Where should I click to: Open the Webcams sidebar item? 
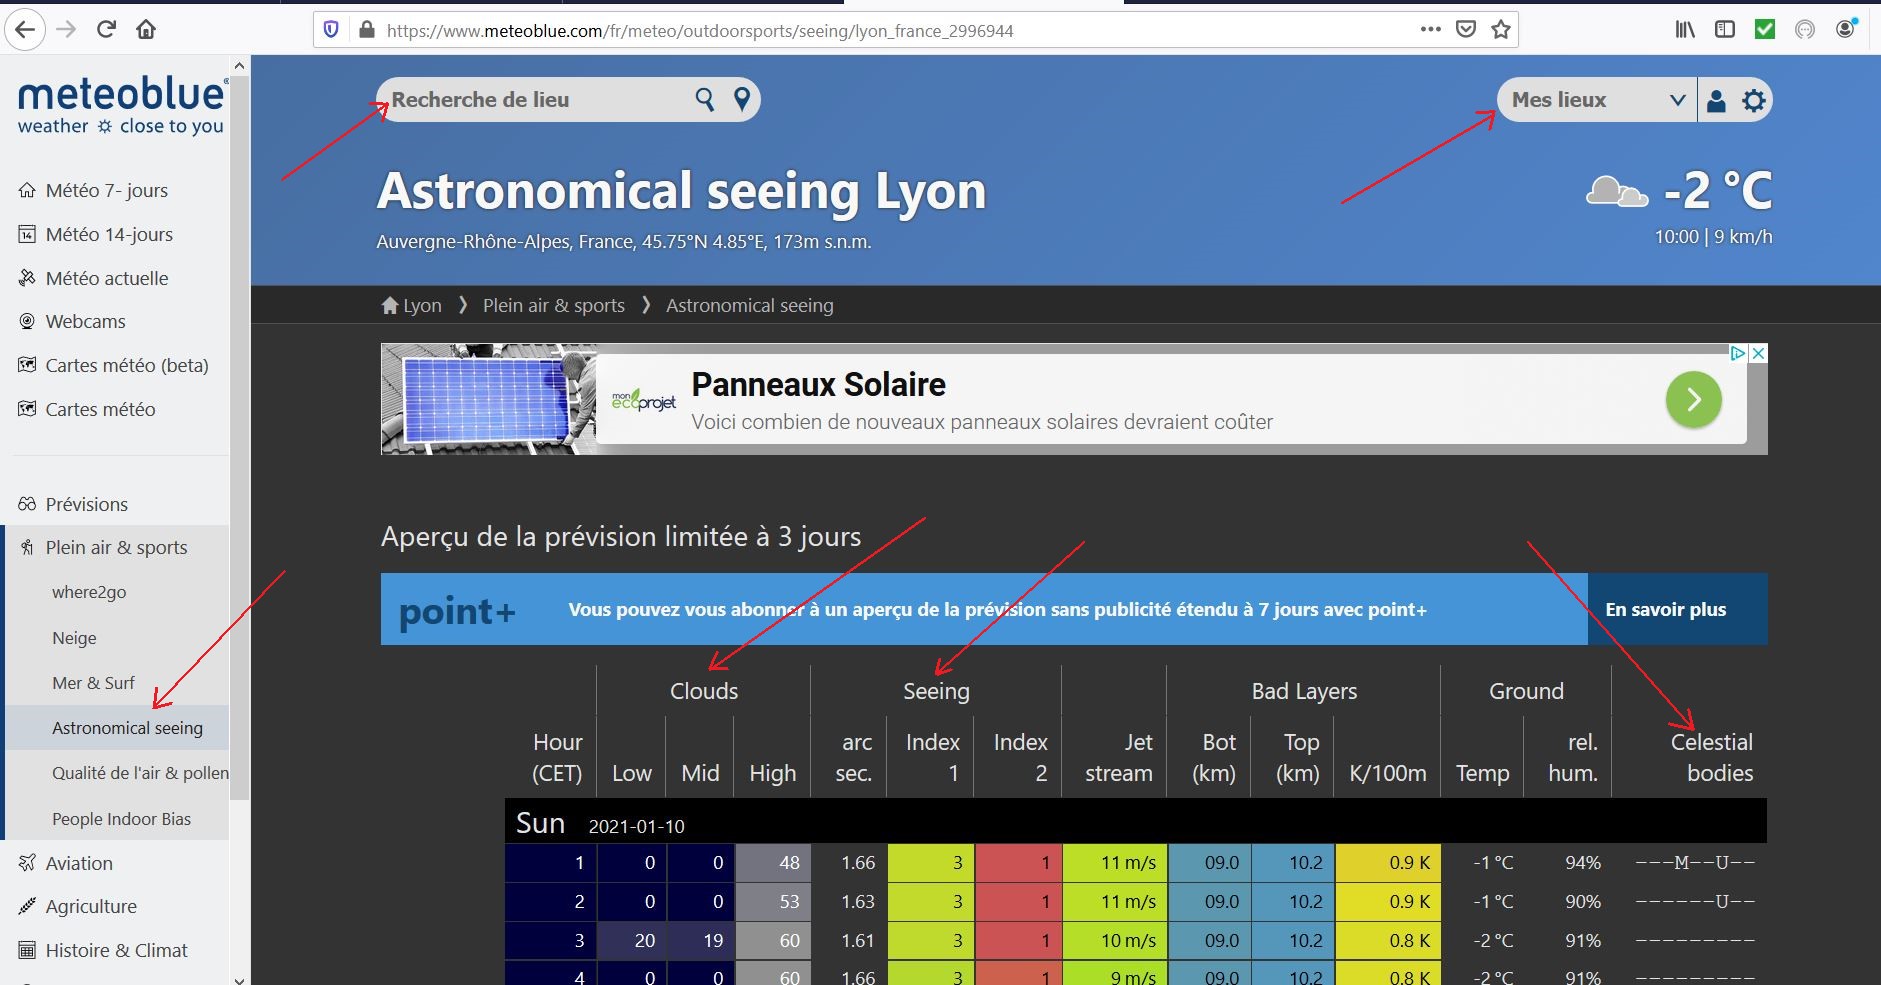point(85,321)
